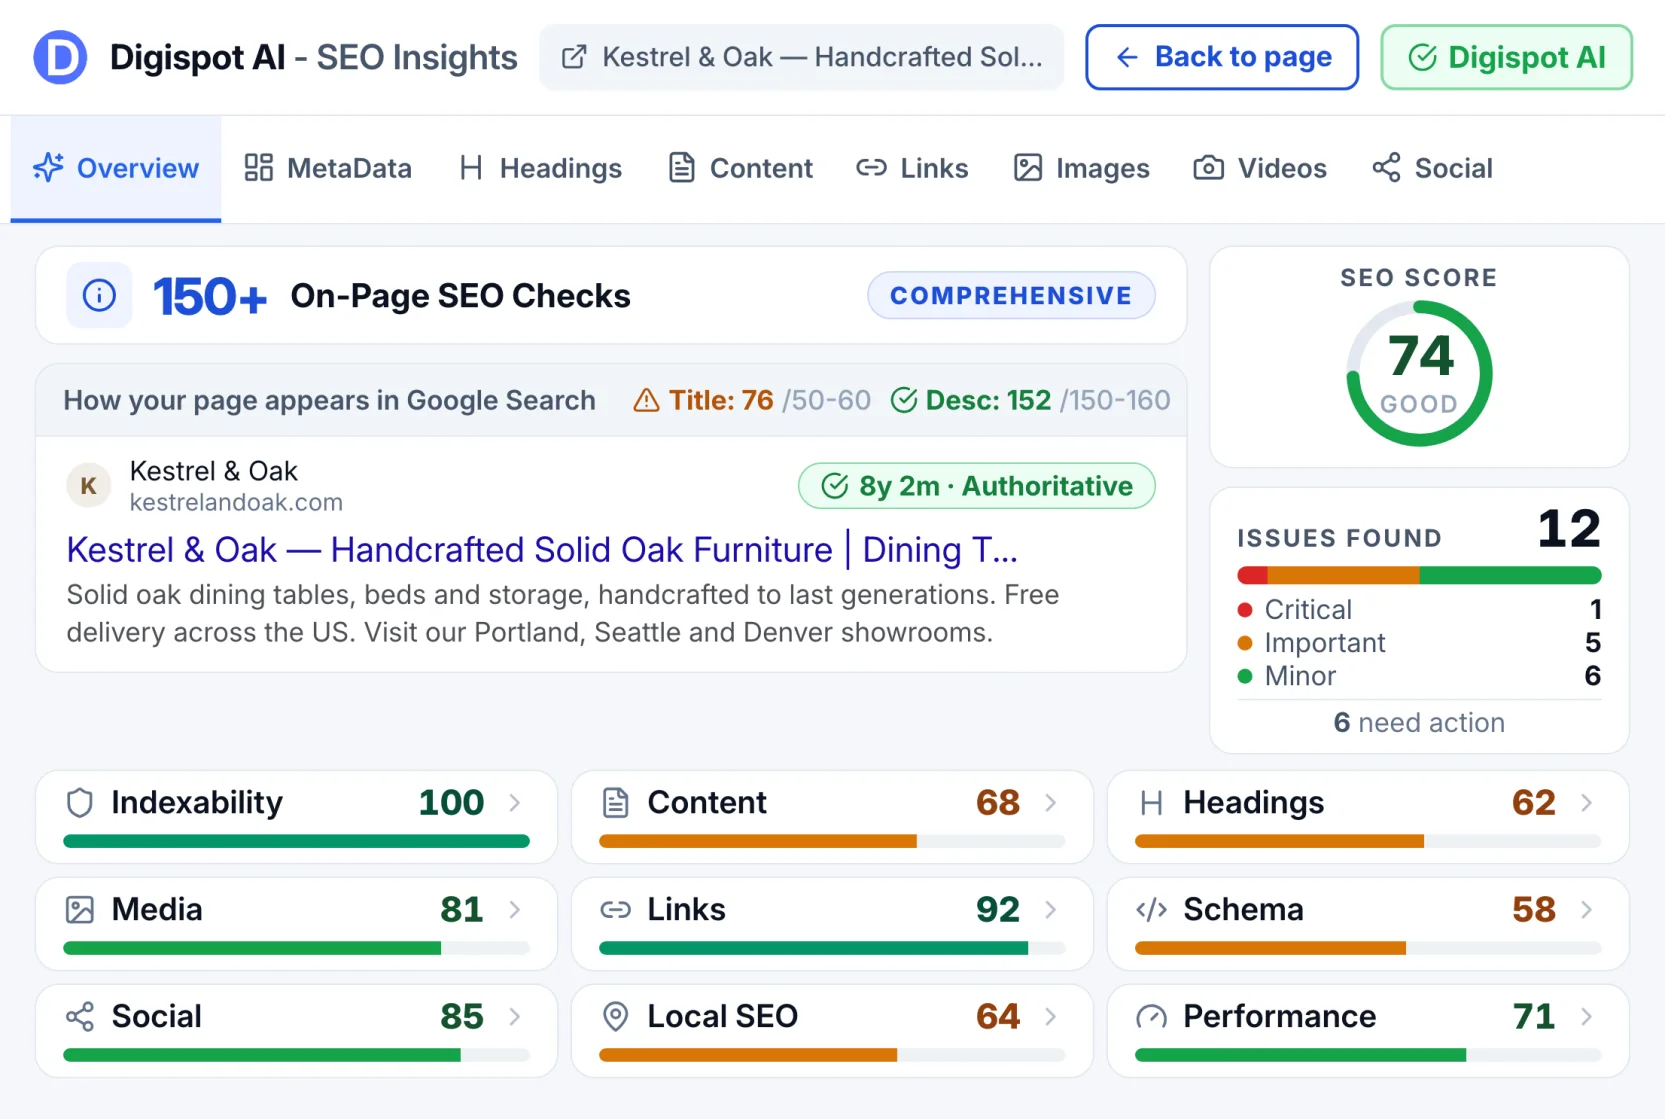Click the Media score progress bar
The image size is (1665, 1119).
pyautogui.click(x=296, y=948)
